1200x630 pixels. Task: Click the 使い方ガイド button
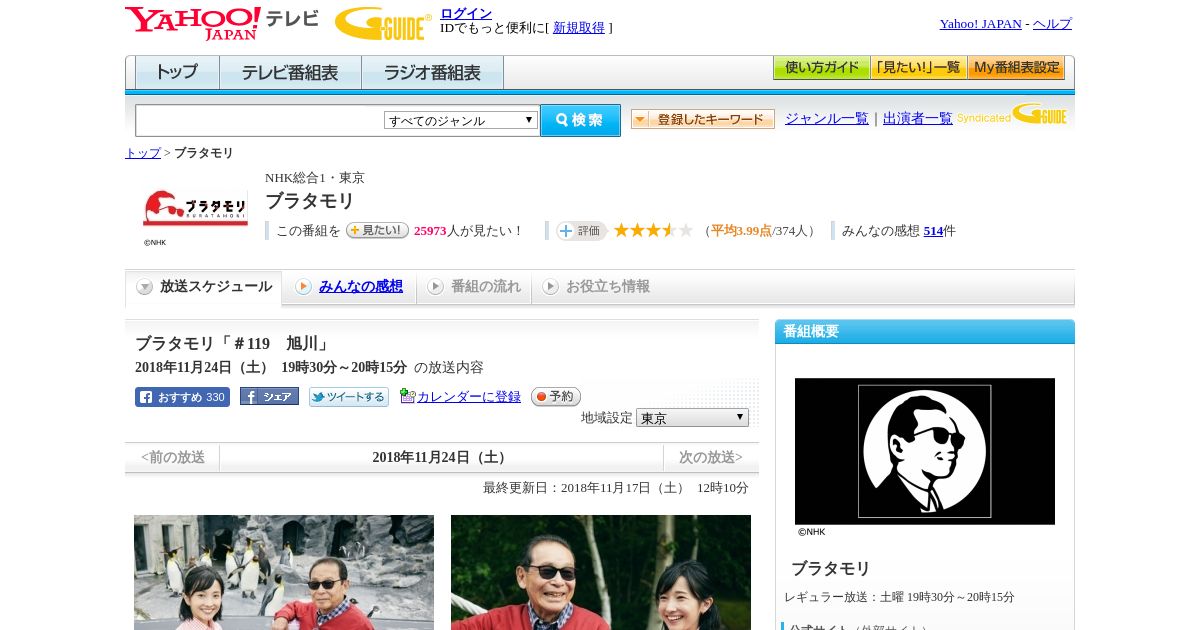[x=822, y=68]
